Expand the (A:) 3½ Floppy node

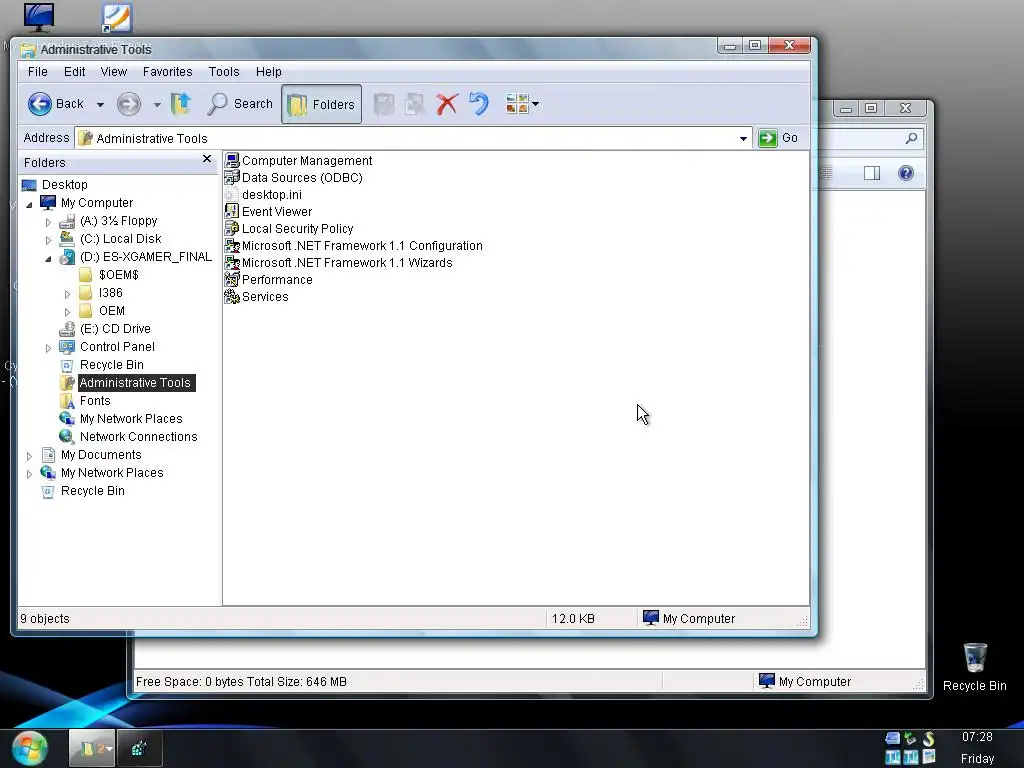pos(48,222)
